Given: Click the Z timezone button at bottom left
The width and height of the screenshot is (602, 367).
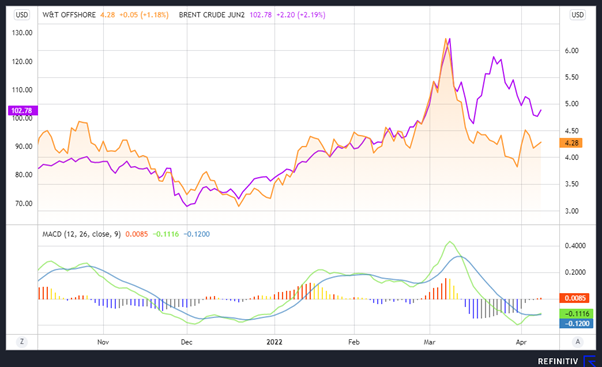Looking at the screenshot, I should (x=22, y=341).
